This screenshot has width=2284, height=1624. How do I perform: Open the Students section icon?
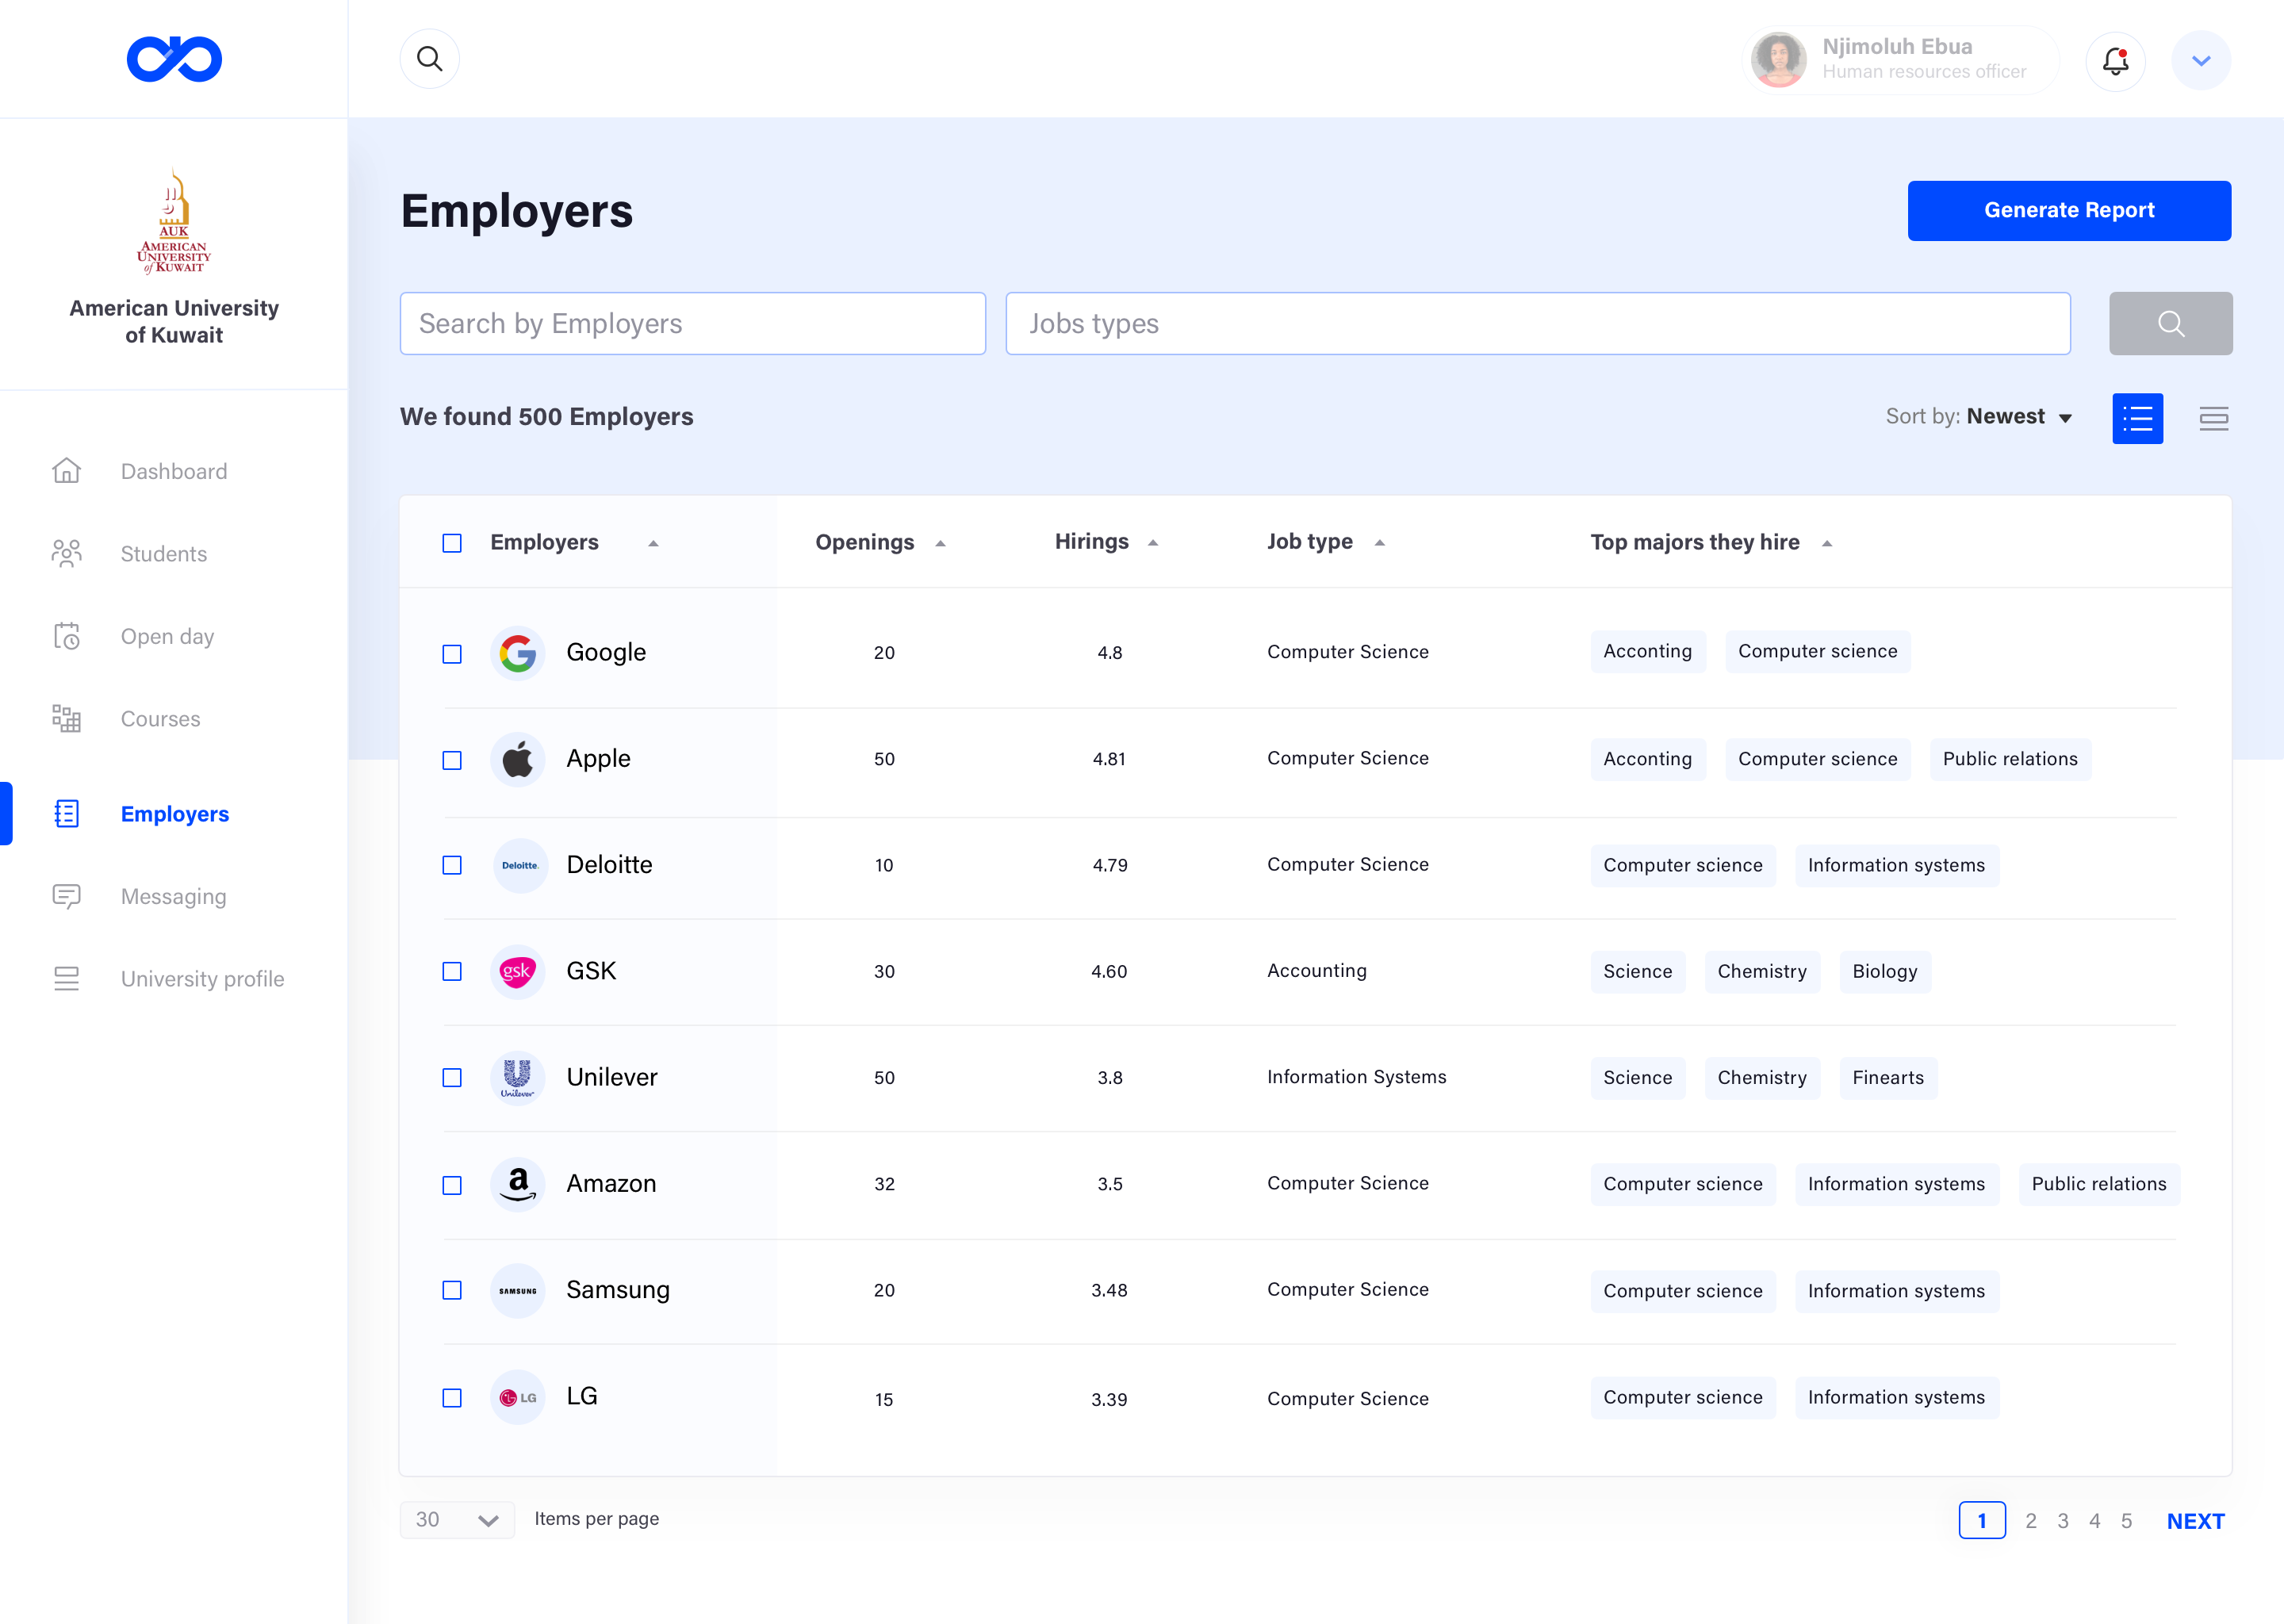(66, 553)
